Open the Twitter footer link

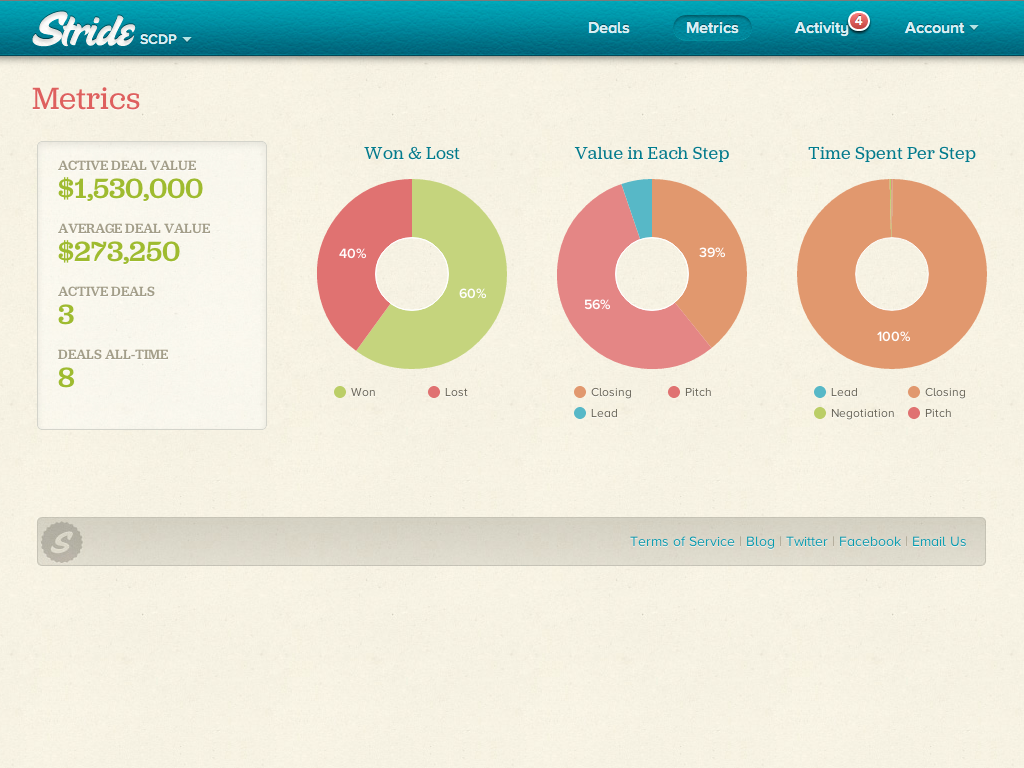click(x=807, y=541)
